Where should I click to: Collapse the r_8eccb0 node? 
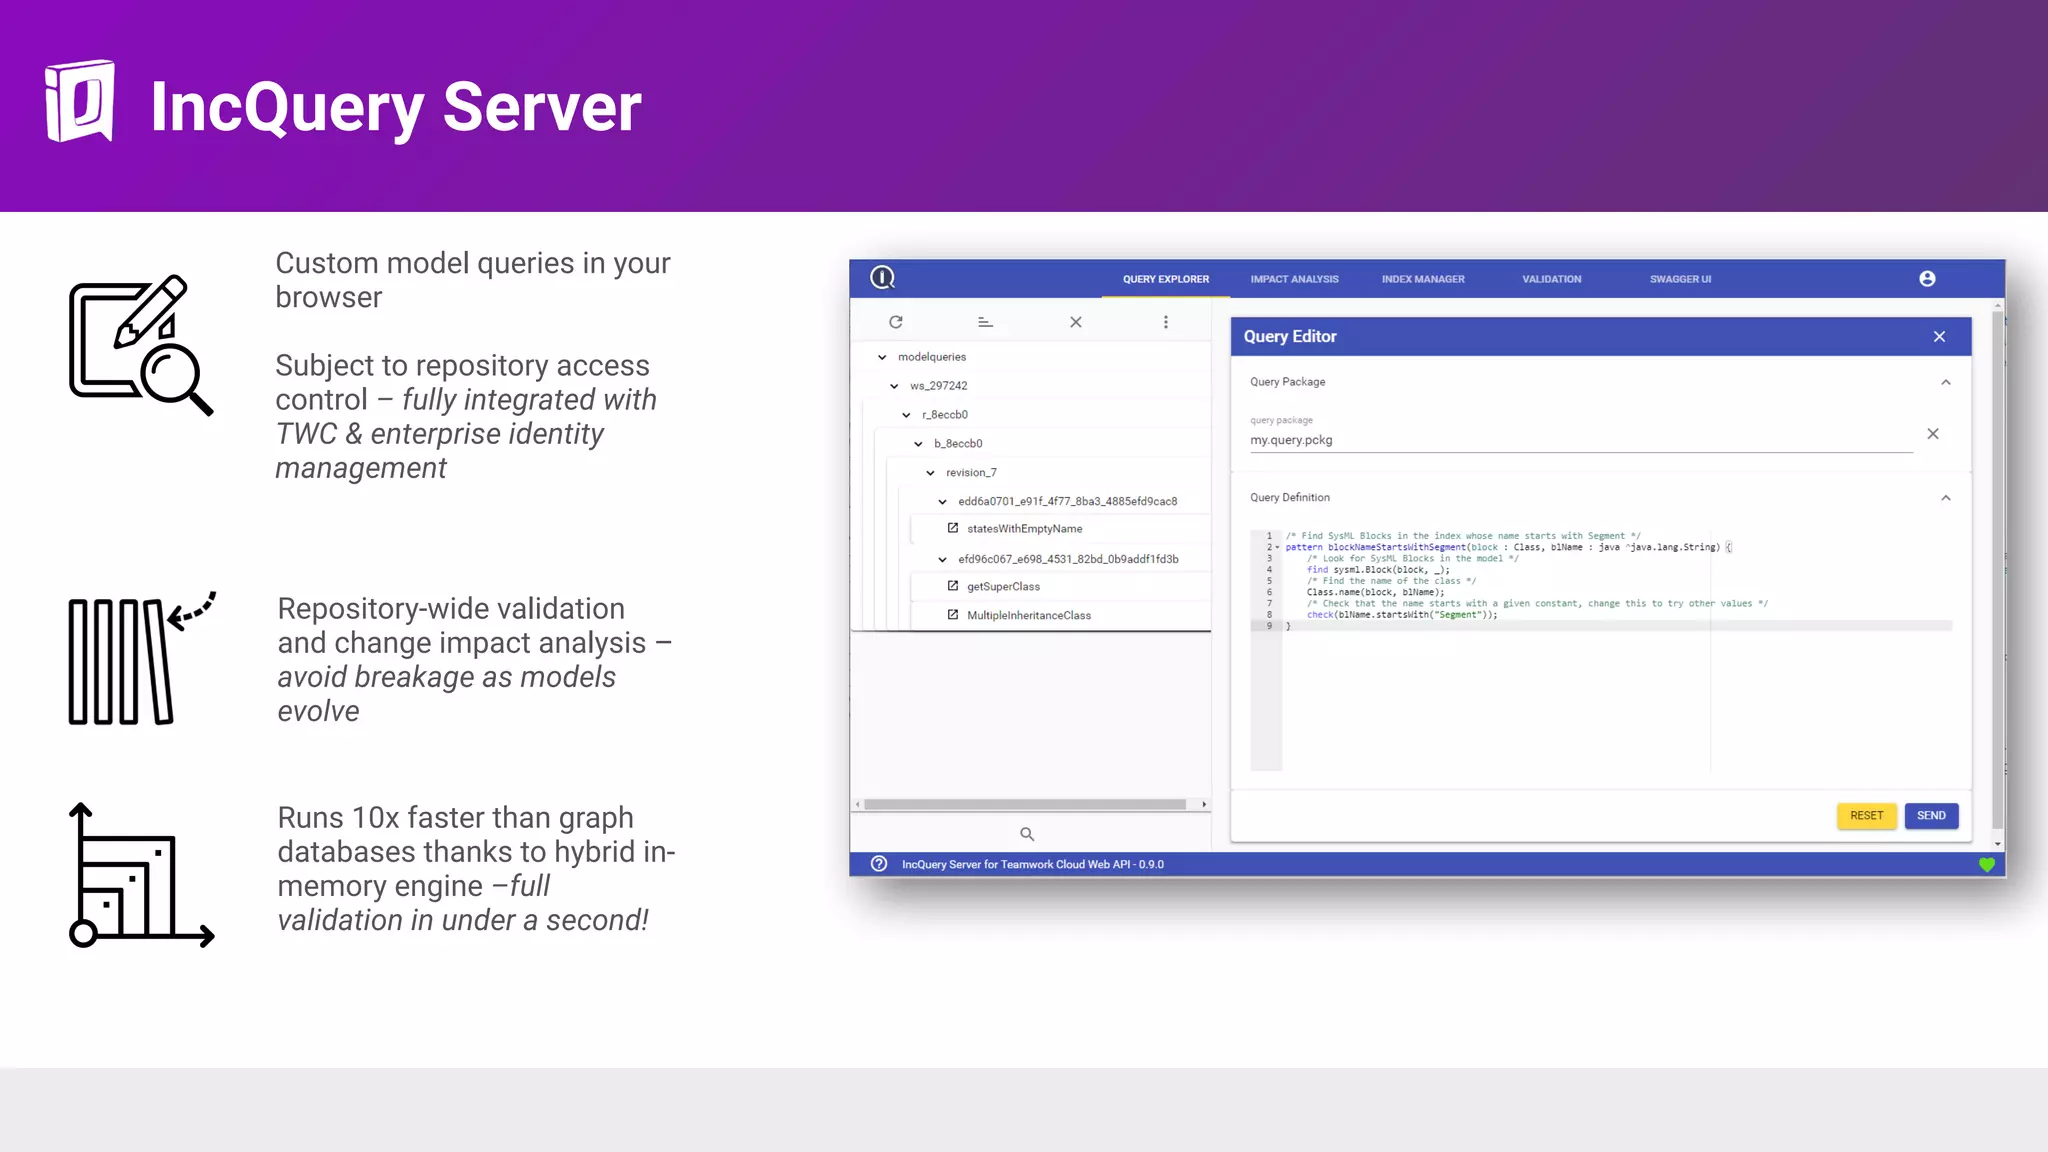[906, 415]
